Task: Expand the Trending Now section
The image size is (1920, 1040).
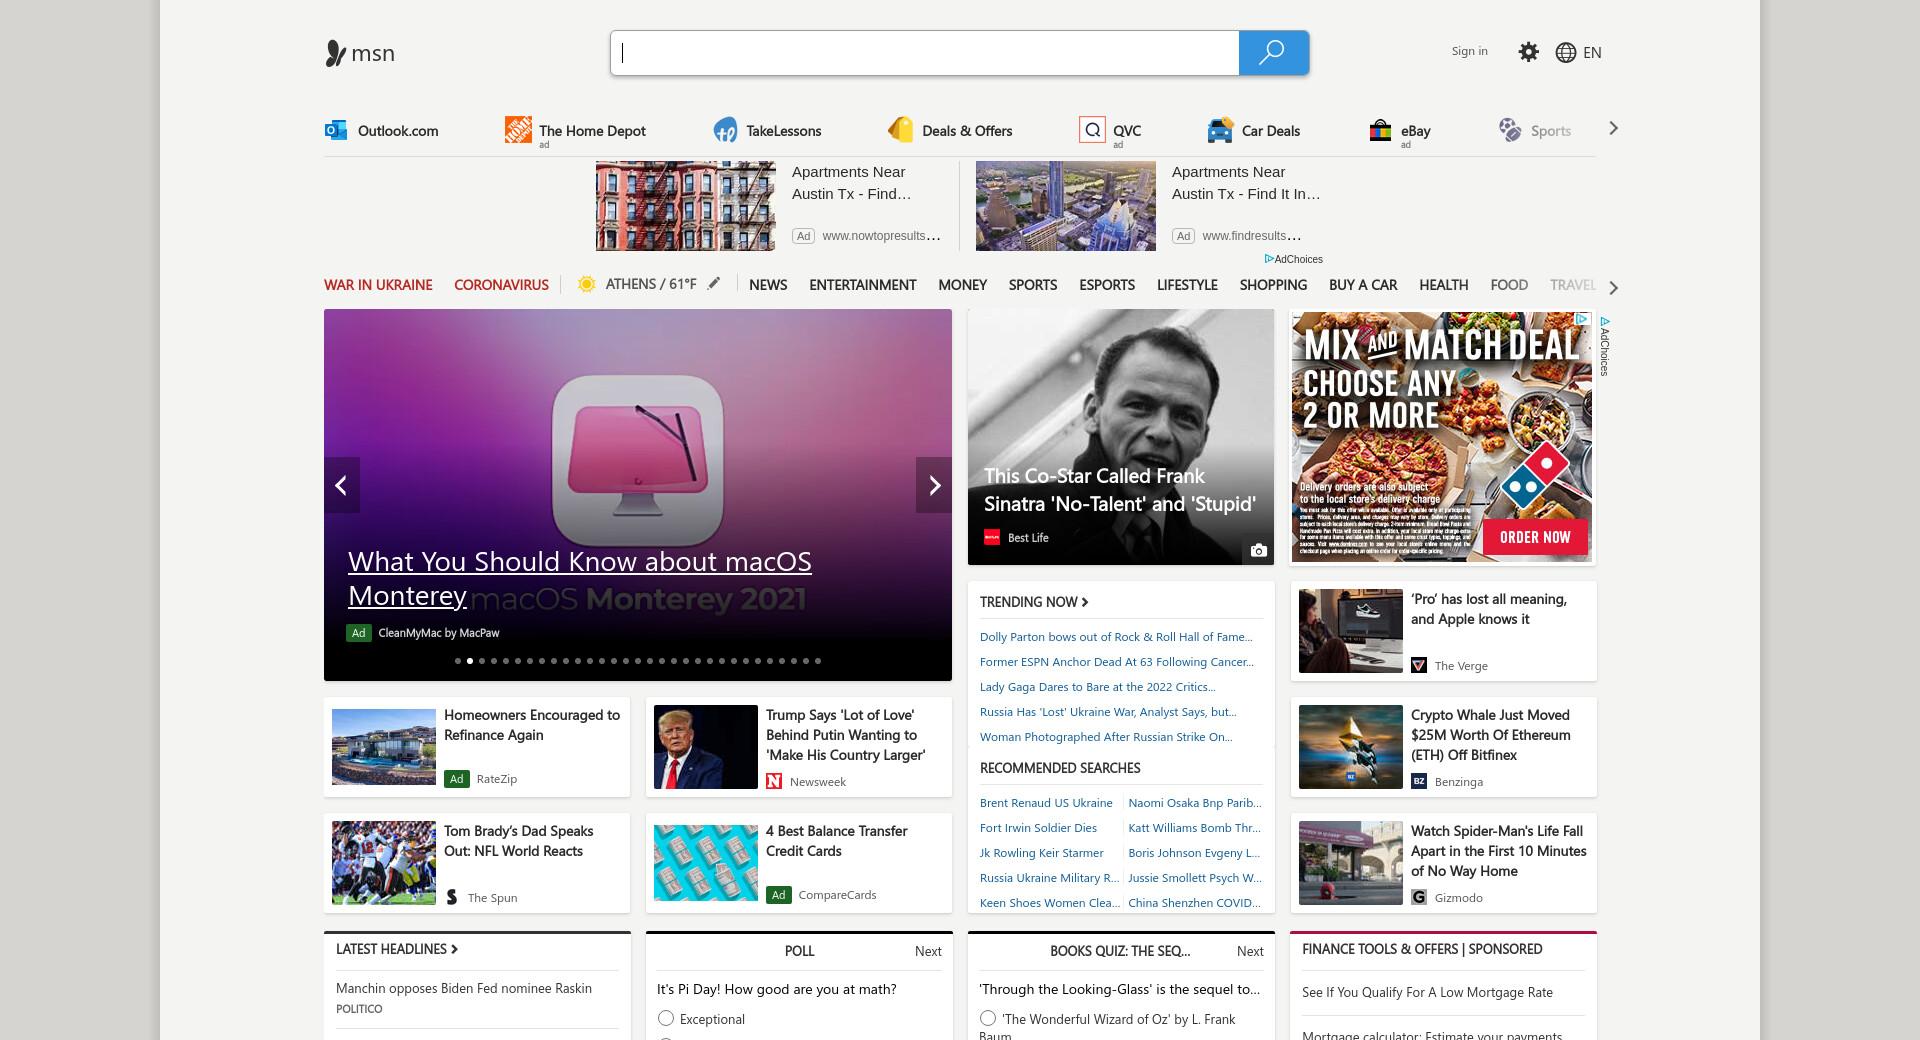Action: click(x=1034, y=602)
